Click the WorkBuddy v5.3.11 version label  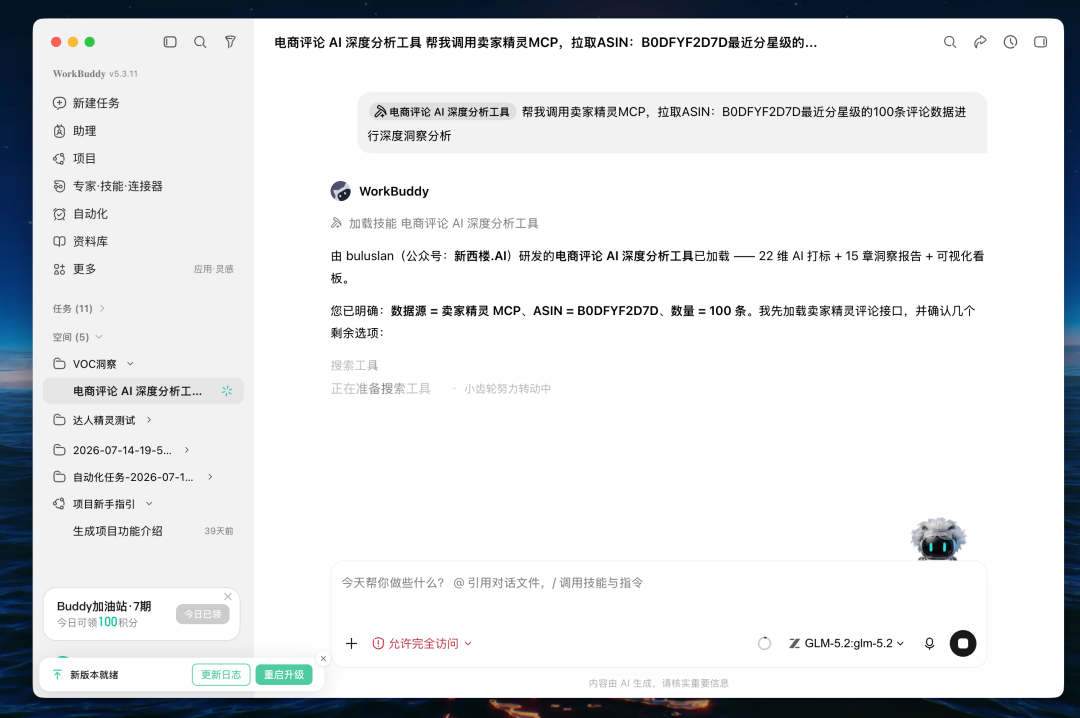tap(95, 74)
